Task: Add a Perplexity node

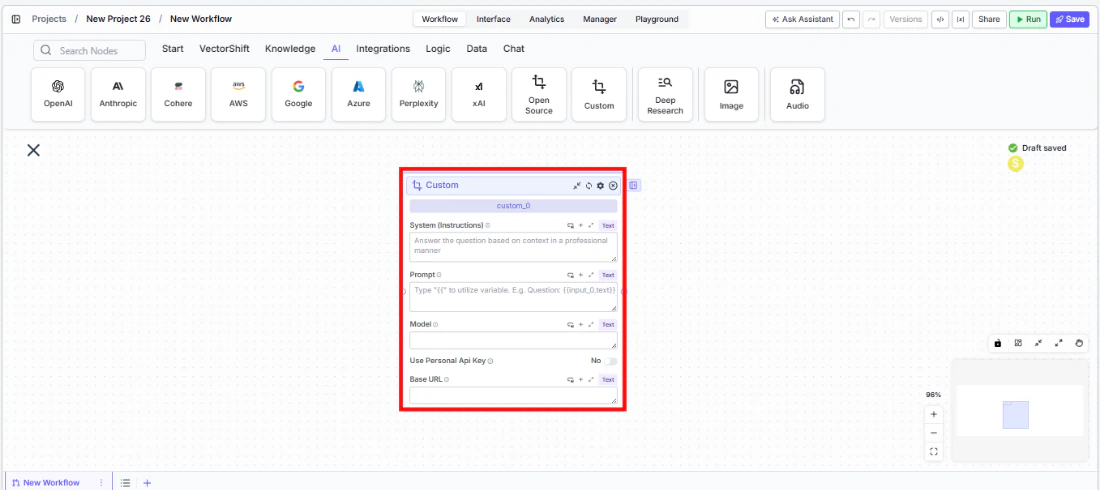Action: click(419, 94)
